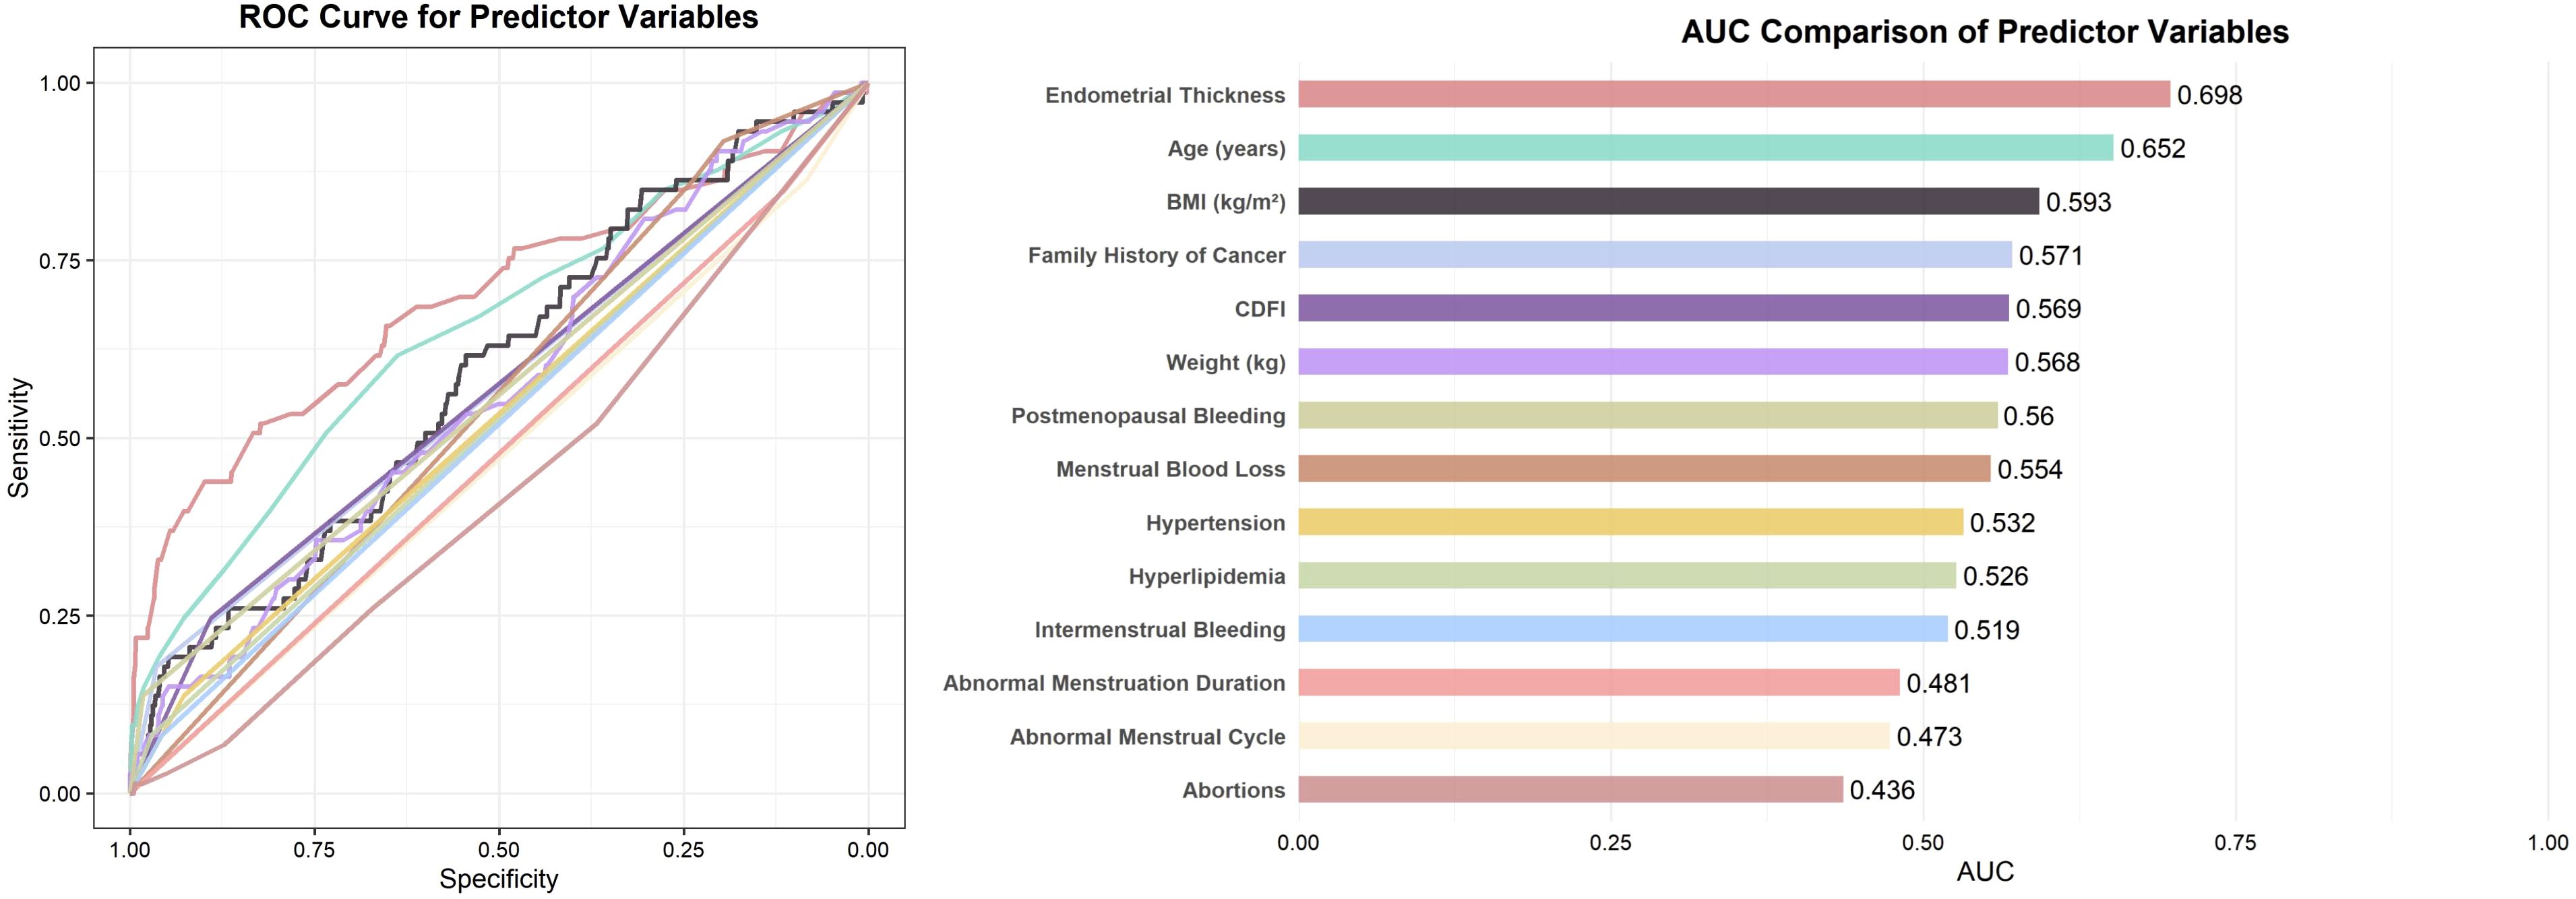Click the Sensitivity y-axis title
Viewport: 2576px width, 899px height.
(19, 438)
